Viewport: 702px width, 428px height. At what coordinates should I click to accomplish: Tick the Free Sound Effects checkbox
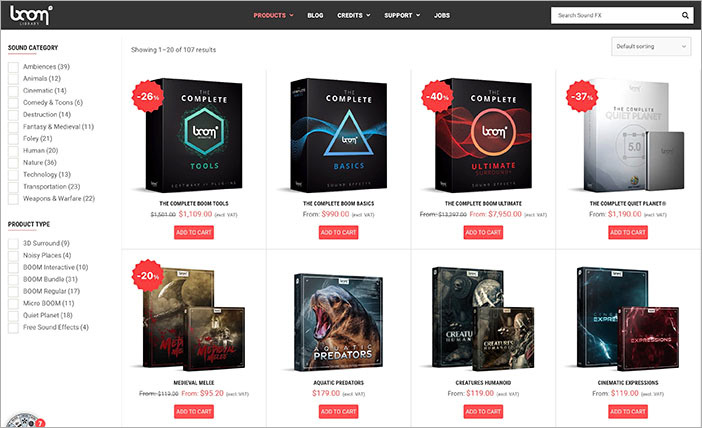pos(13,328)
